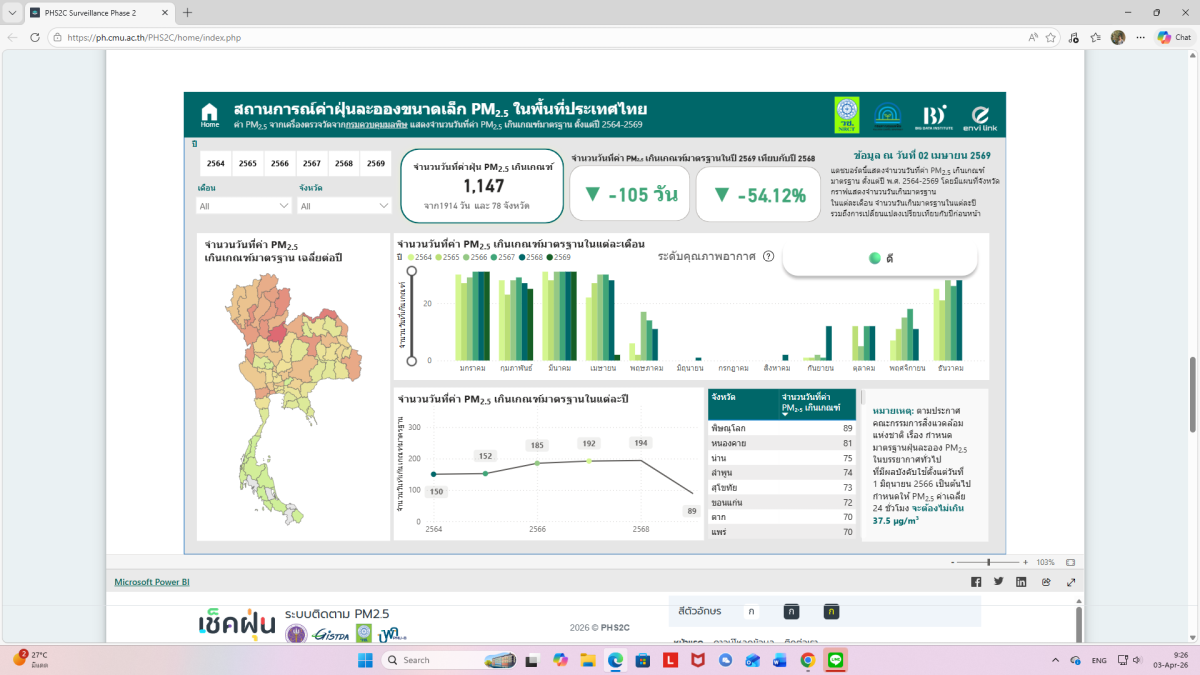Open the เดือน (month) dropdown filter
1200x675 pixels.
[244, 206]
